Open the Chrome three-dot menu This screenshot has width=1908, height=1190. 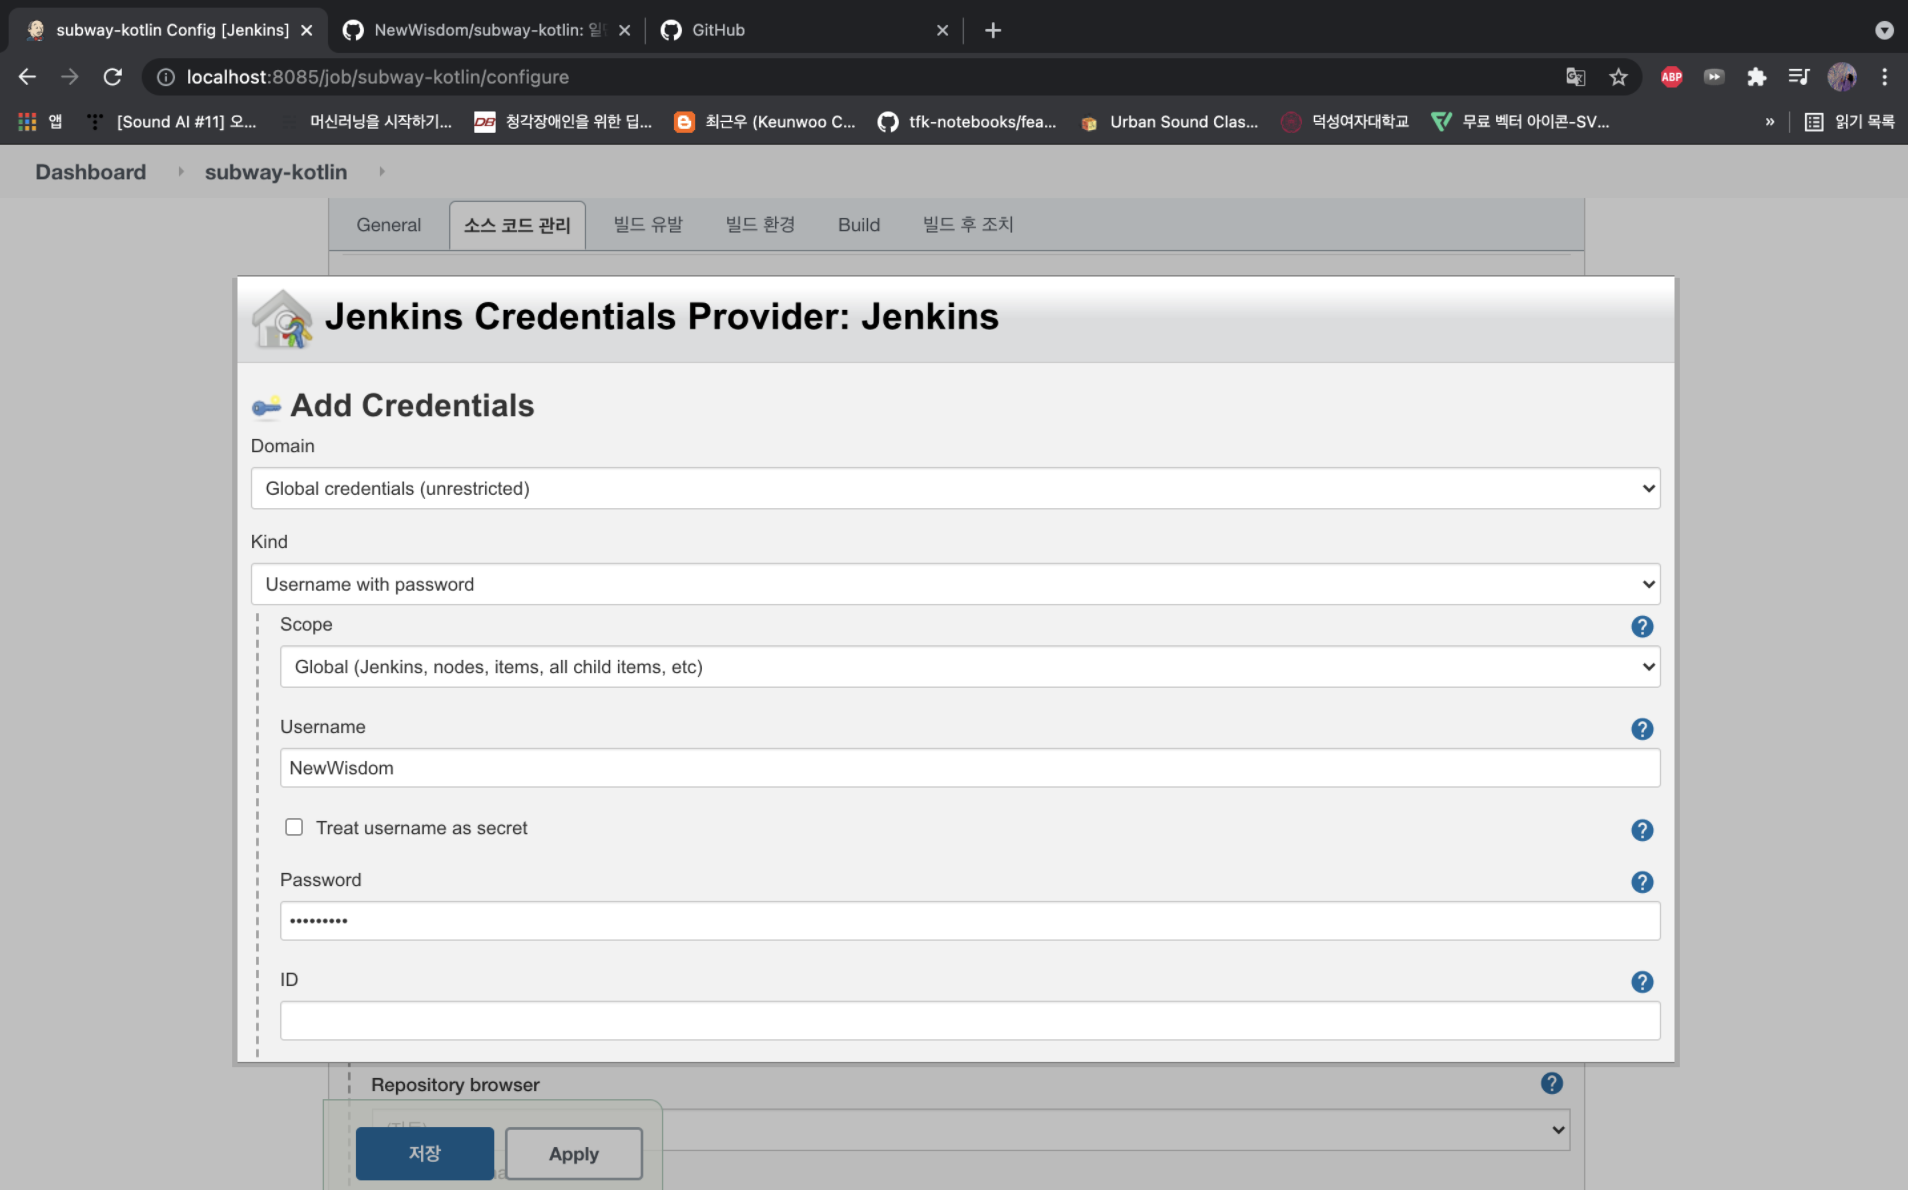point(1884,77)
